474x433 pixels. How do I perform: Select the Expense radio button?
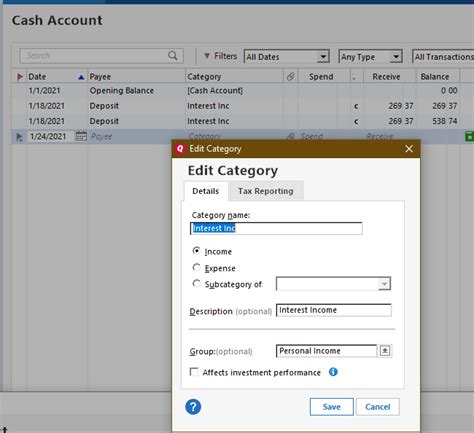pyautogui.click(x=196, y=267)
